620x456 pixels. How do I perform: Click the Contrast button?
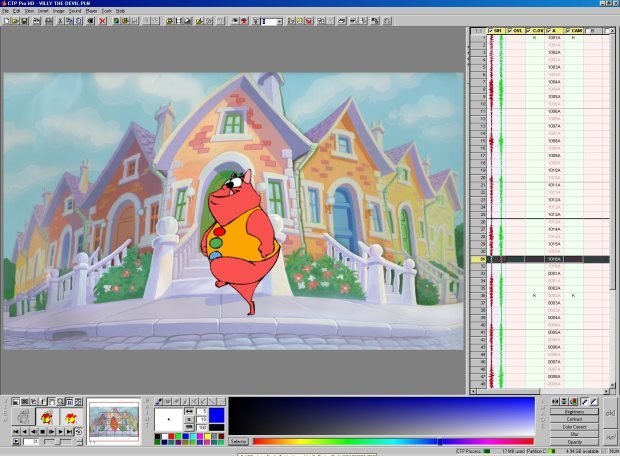(574, 419)
